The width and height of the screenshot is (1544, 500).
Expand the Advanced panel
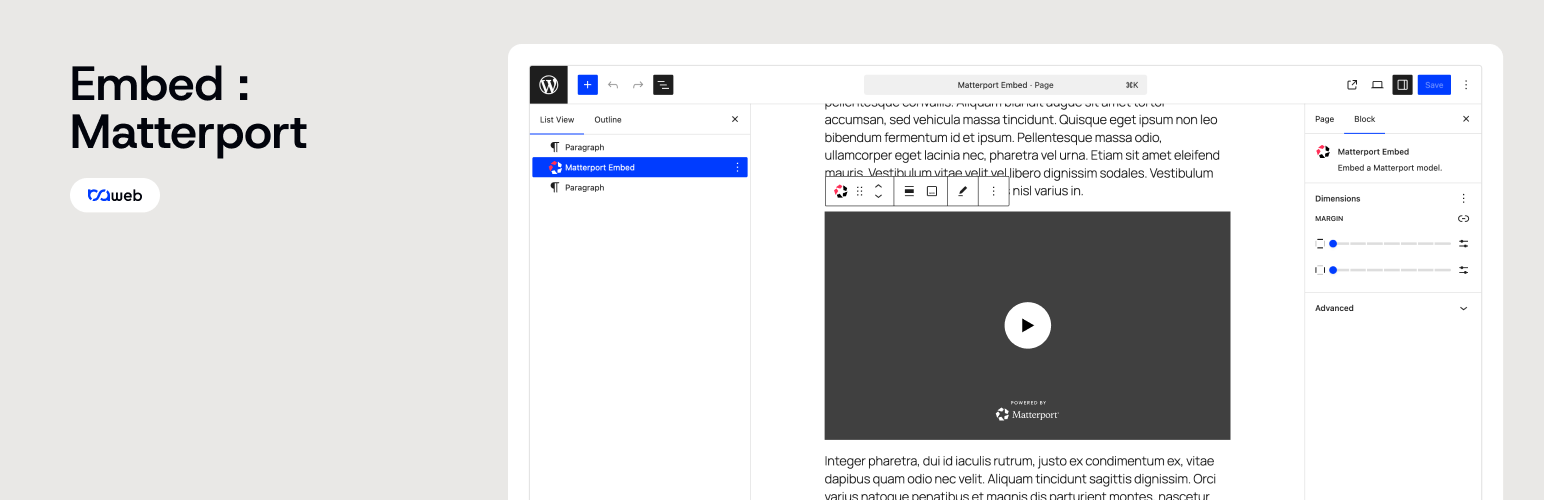pyautogui.click(x=1393, y=308)
